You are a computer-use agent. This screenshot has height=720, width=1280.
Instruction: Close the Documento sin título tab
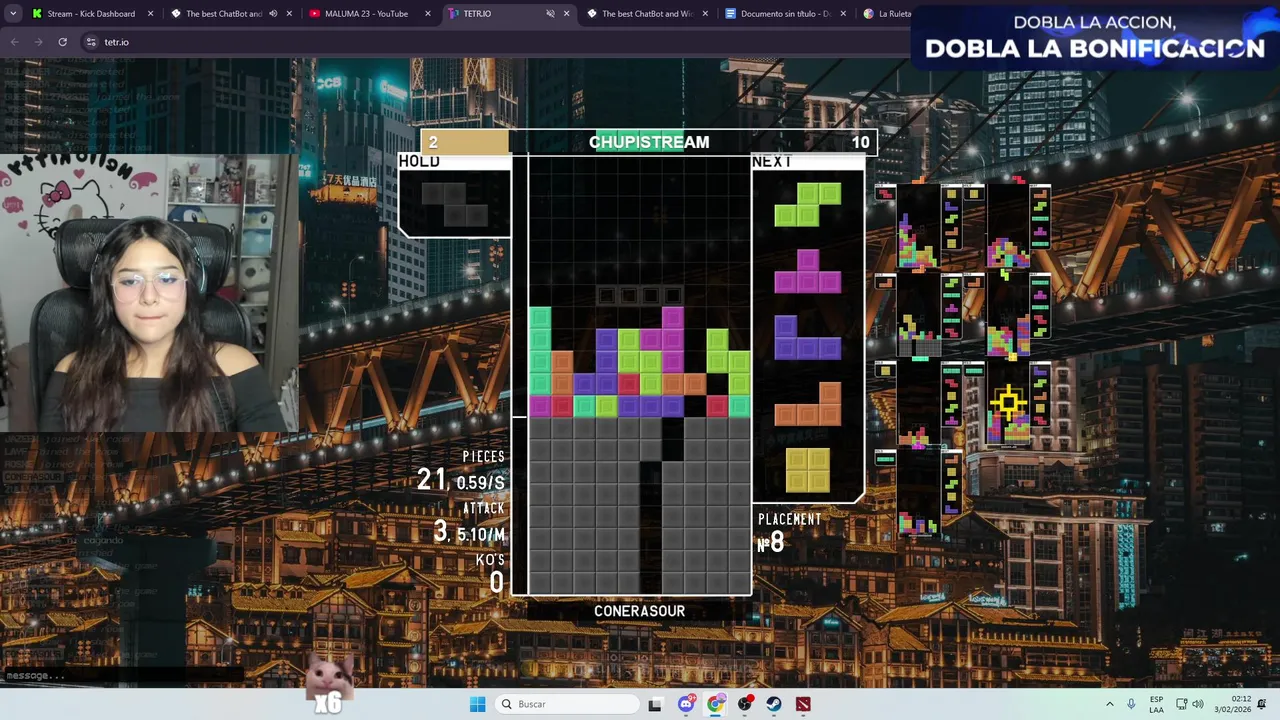(843, 14)
